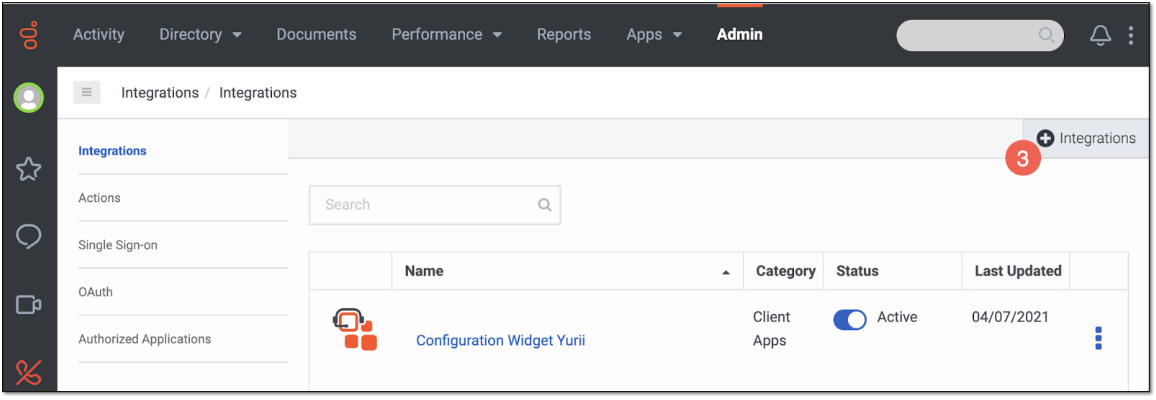
Task: Click the magnifier in integrations search
Action: click(545, 205)
